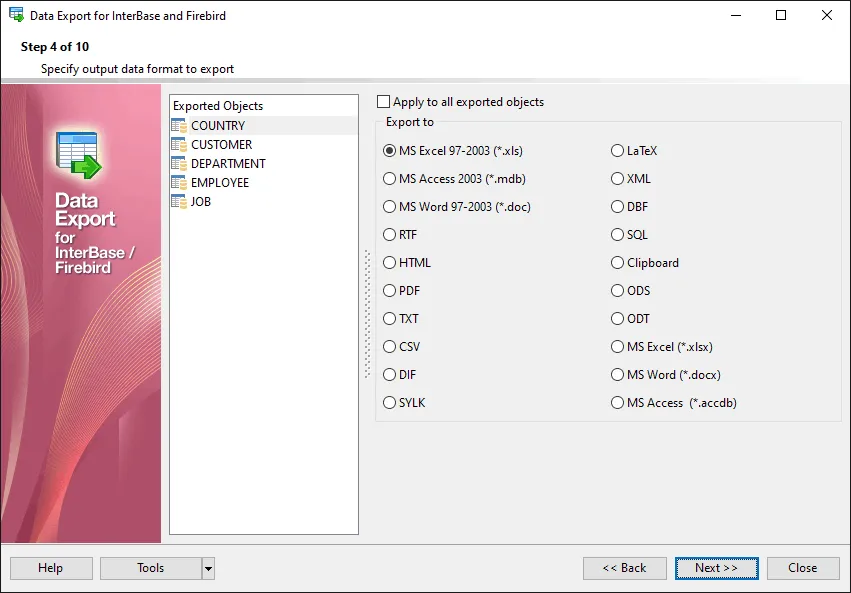Minimize the Data Export window

click(x=736, y=15)
